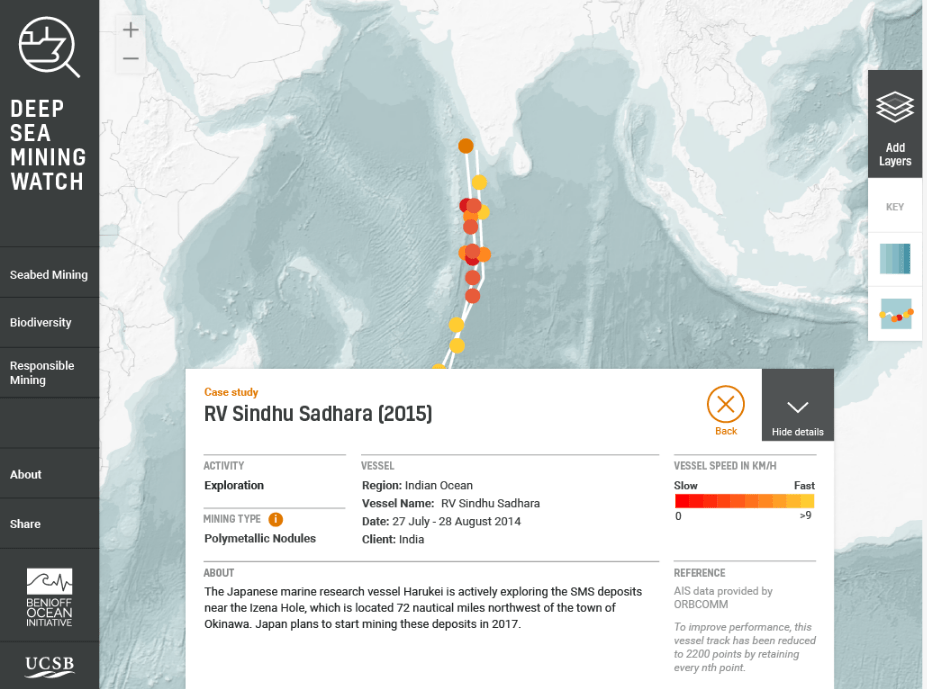The image size is (927, 689).
Task: Click the Benioff Ocean Initiative logo
Action: (49, 598)
